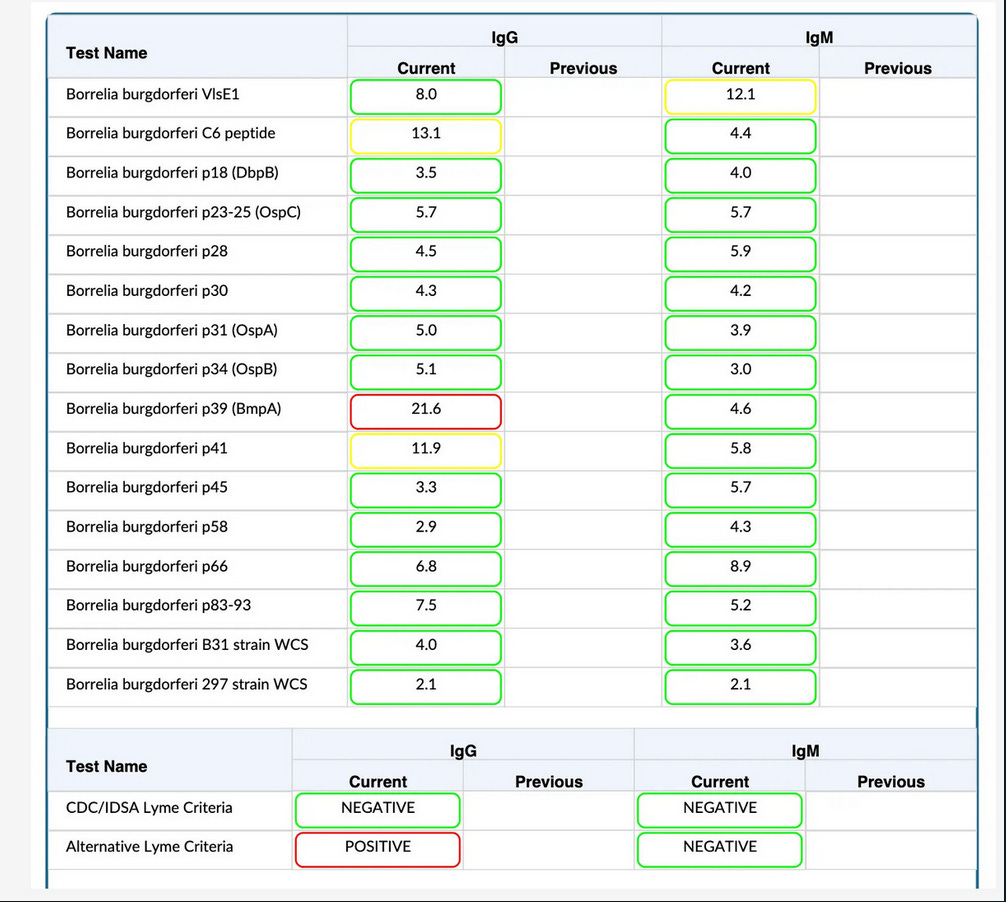Click the Borrelia burgdorferi C6 peptide label
The height and width of the screenshot is (902, 1006).
171,133
